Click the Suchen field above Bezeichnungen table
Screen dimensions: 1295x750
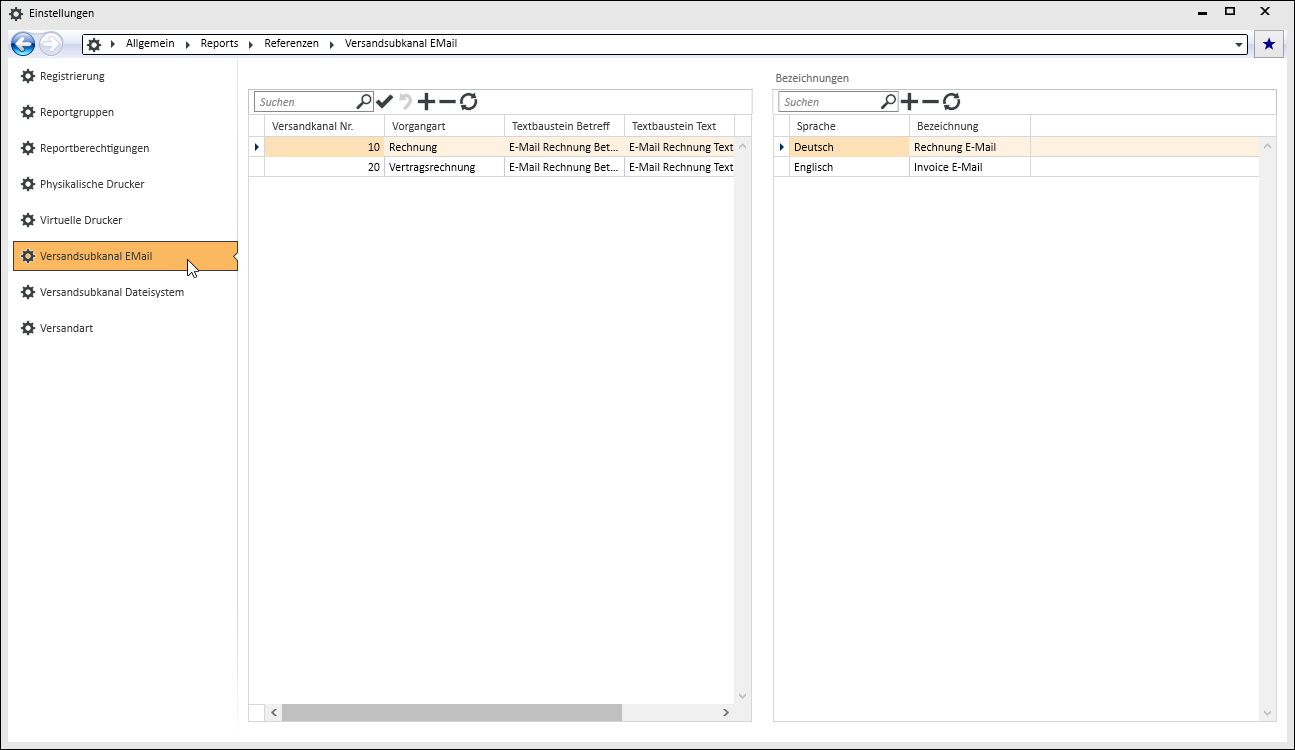coord(829,102)
